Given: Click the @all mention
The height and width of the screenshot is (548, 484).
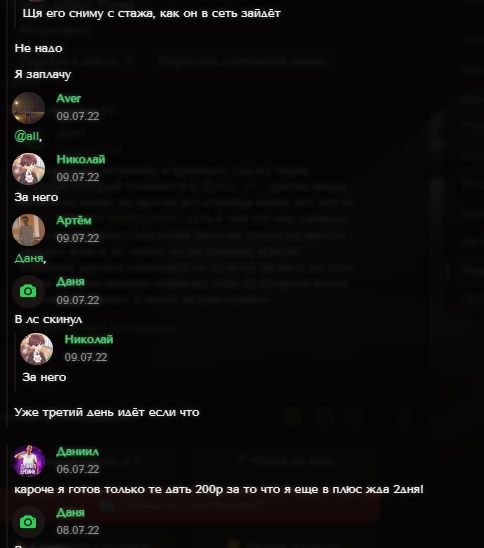Looking at the screenshot, I should [27, 136].
